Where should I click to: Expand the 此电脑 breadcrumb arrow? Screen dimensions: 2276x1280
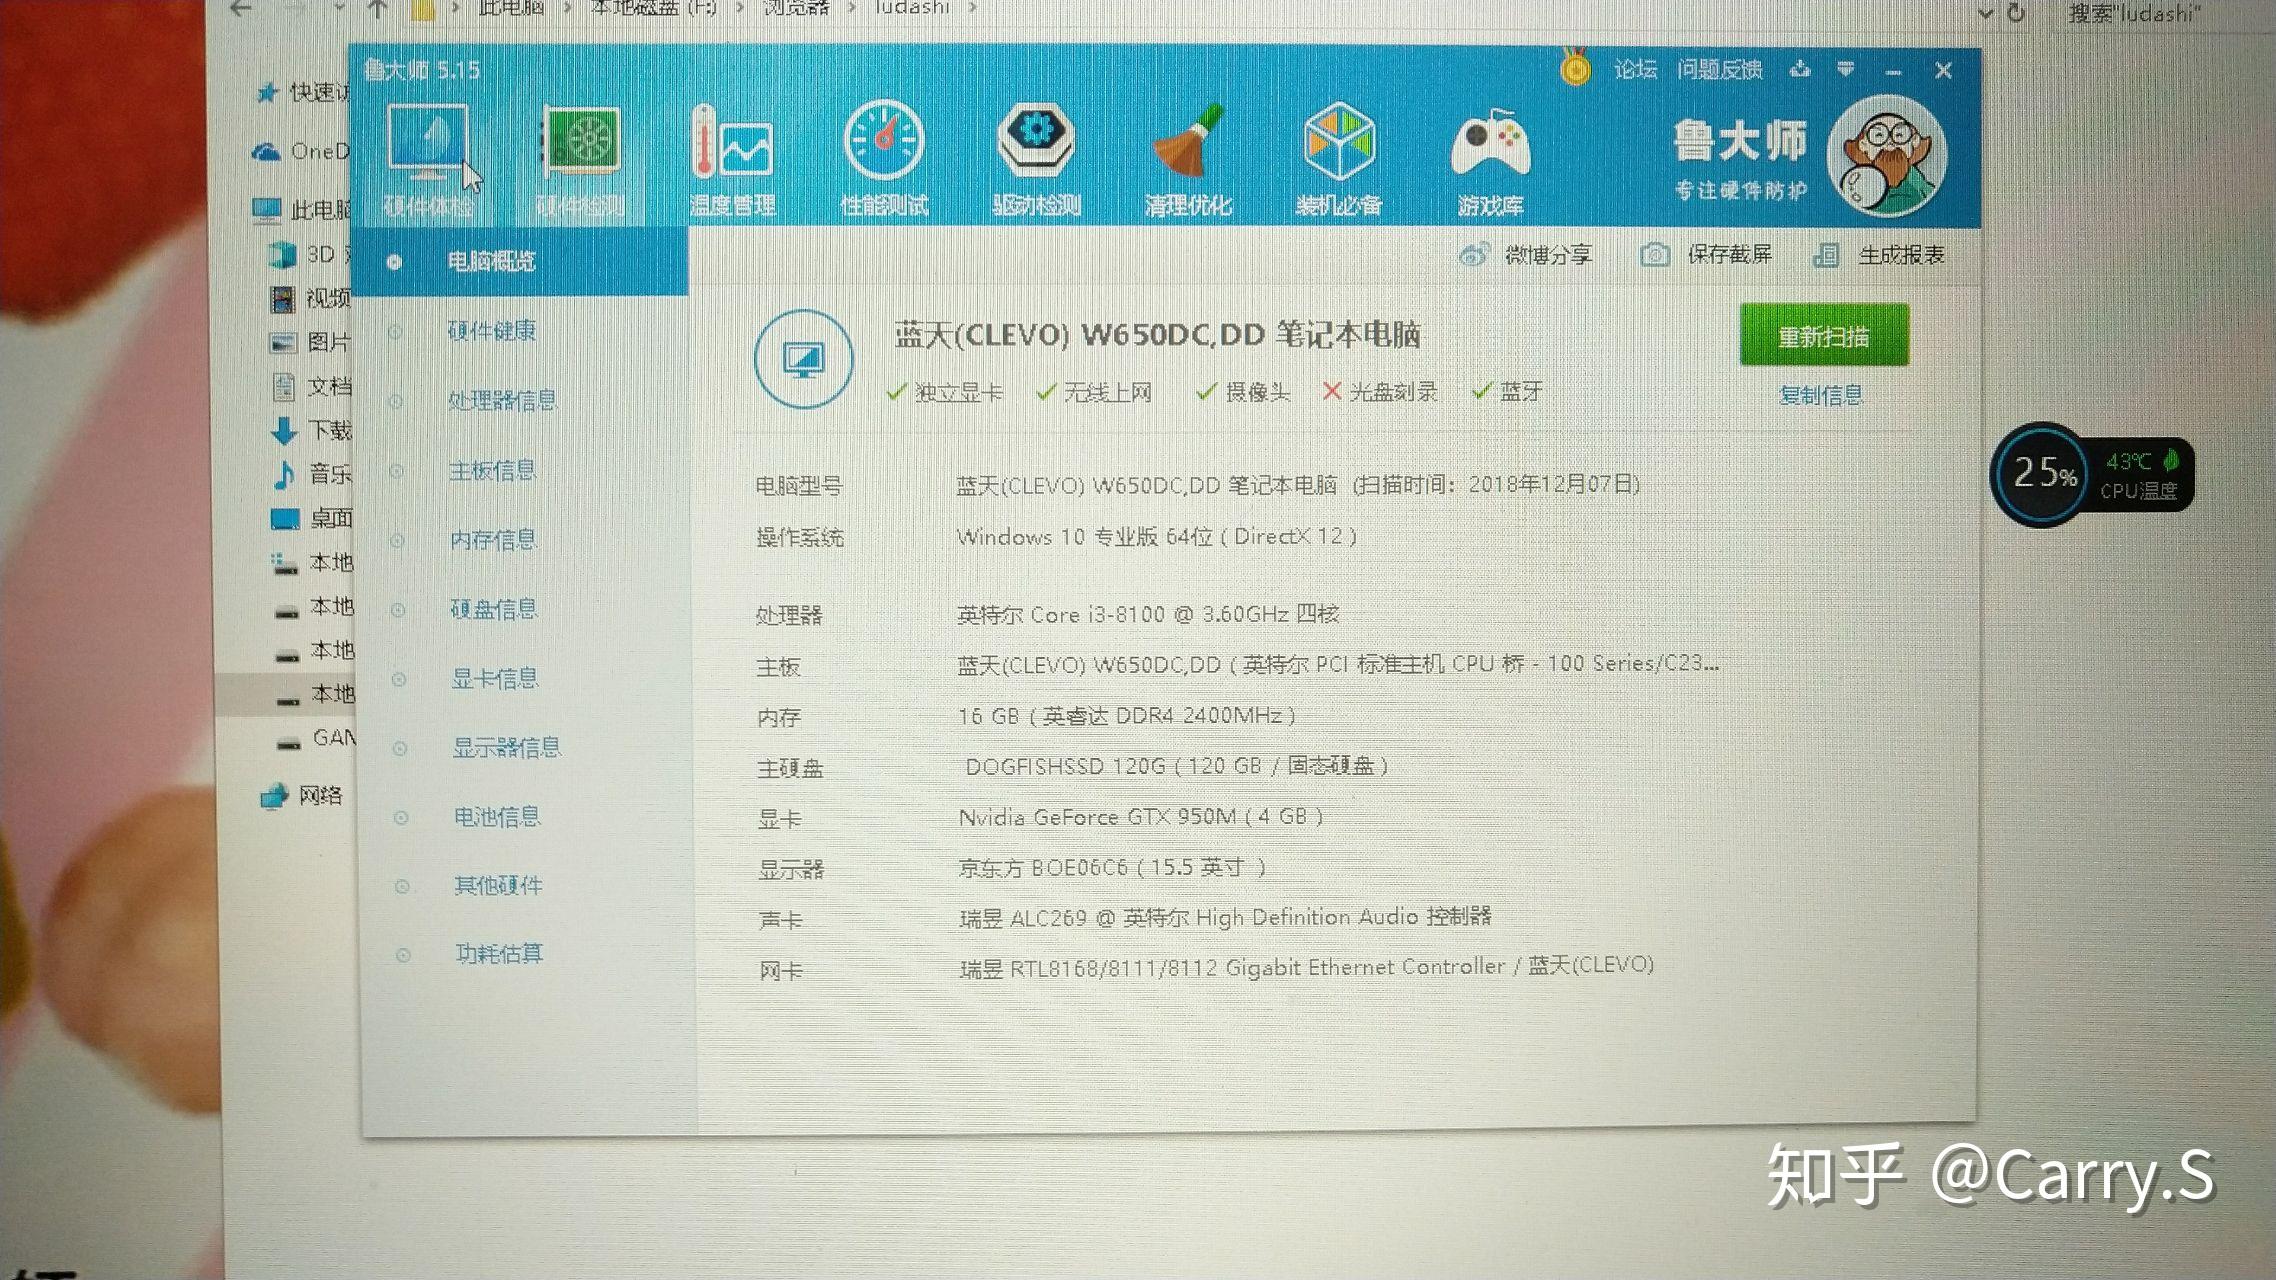click(567, 8)
